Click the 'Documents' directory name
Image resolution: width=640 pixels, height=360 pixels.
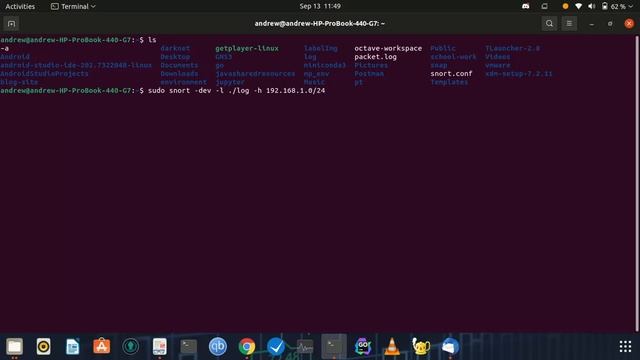(179, 65)
